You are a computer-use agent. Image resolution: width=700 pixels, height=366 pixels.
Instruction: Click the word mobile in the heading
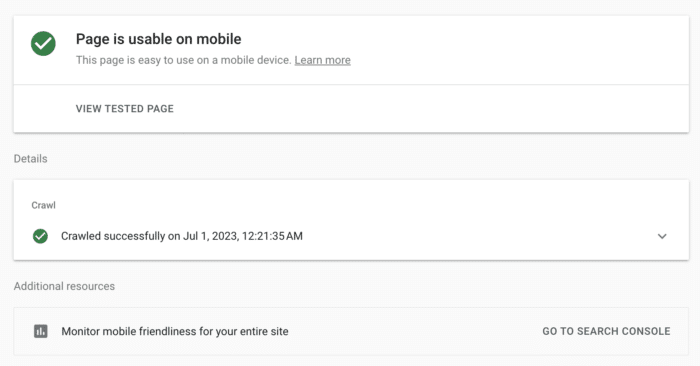(219, 39)
